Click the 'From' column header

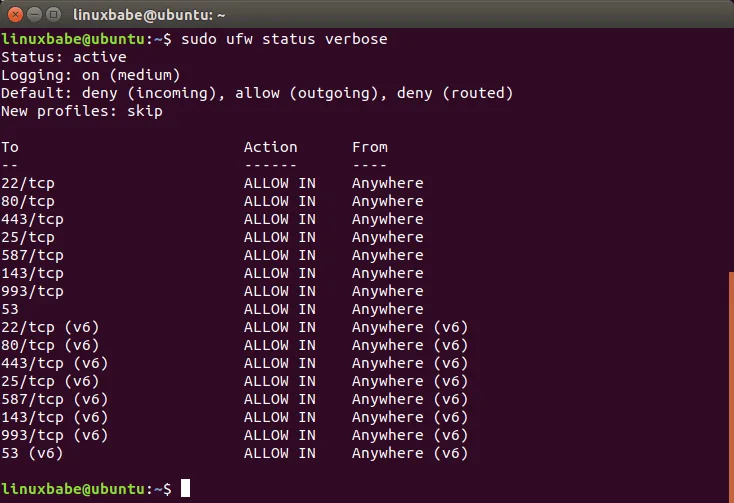click(370, 147)
